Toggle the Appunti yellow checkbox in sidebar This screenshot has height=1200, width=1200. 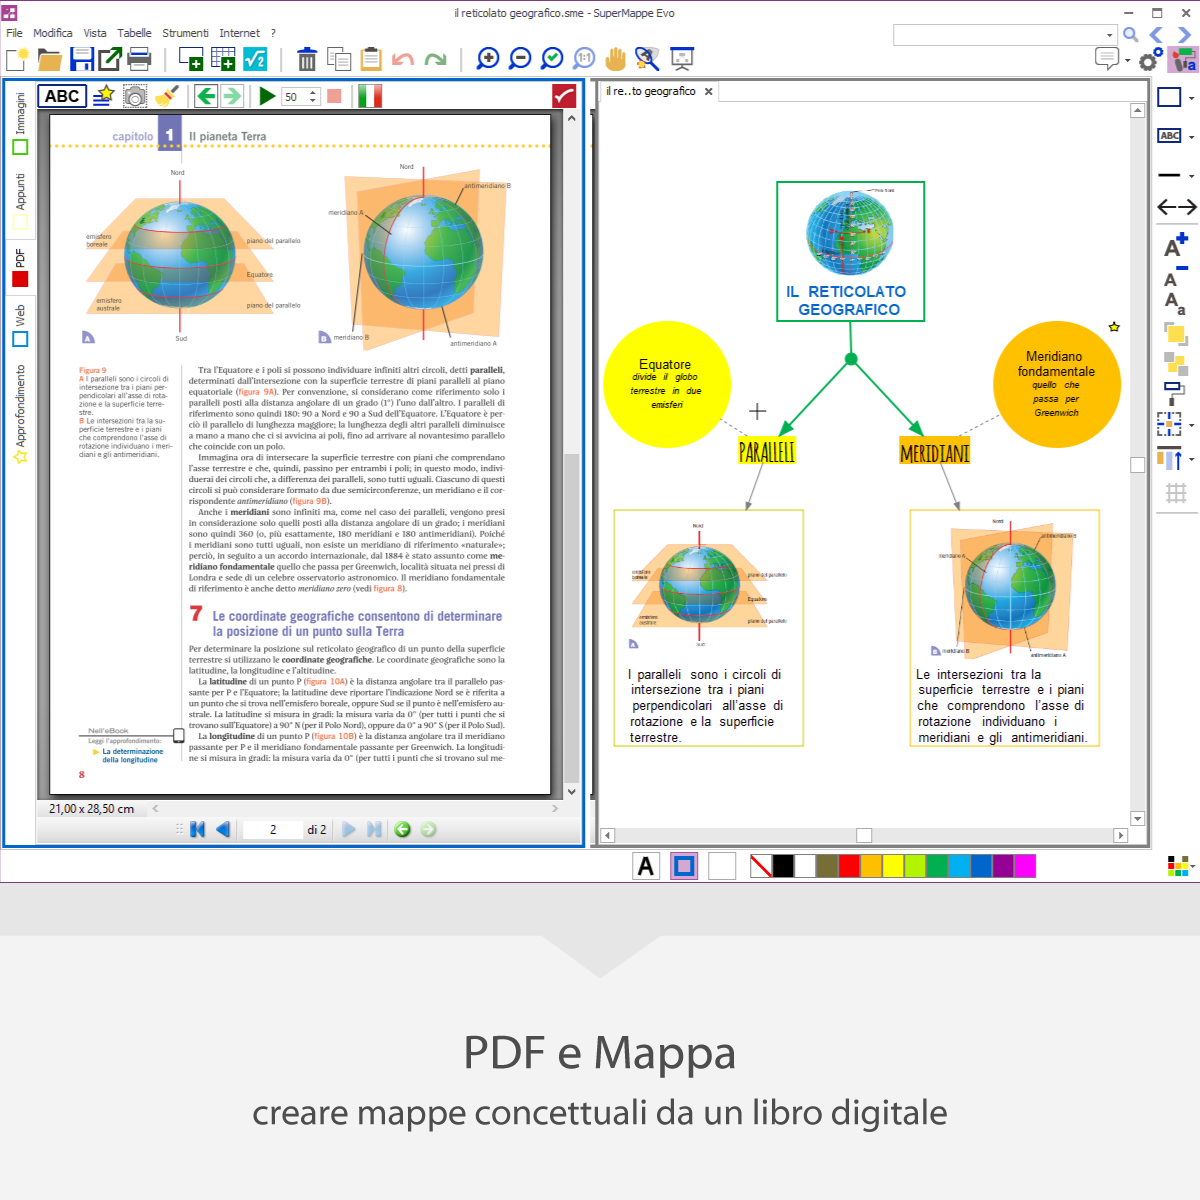[20, 222]
